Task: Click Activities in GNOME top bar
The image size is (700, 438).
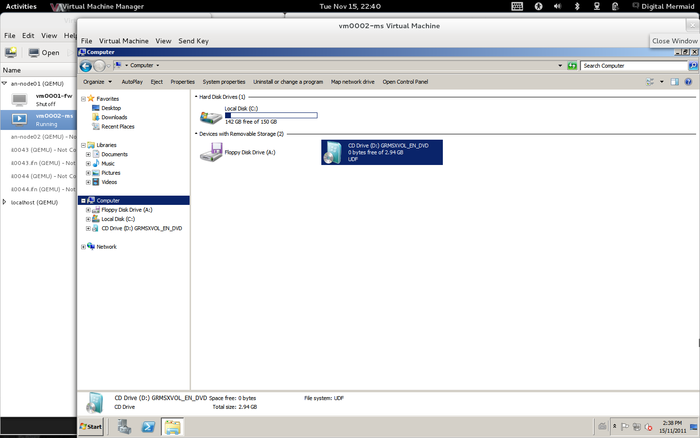Action: [21, 7]
